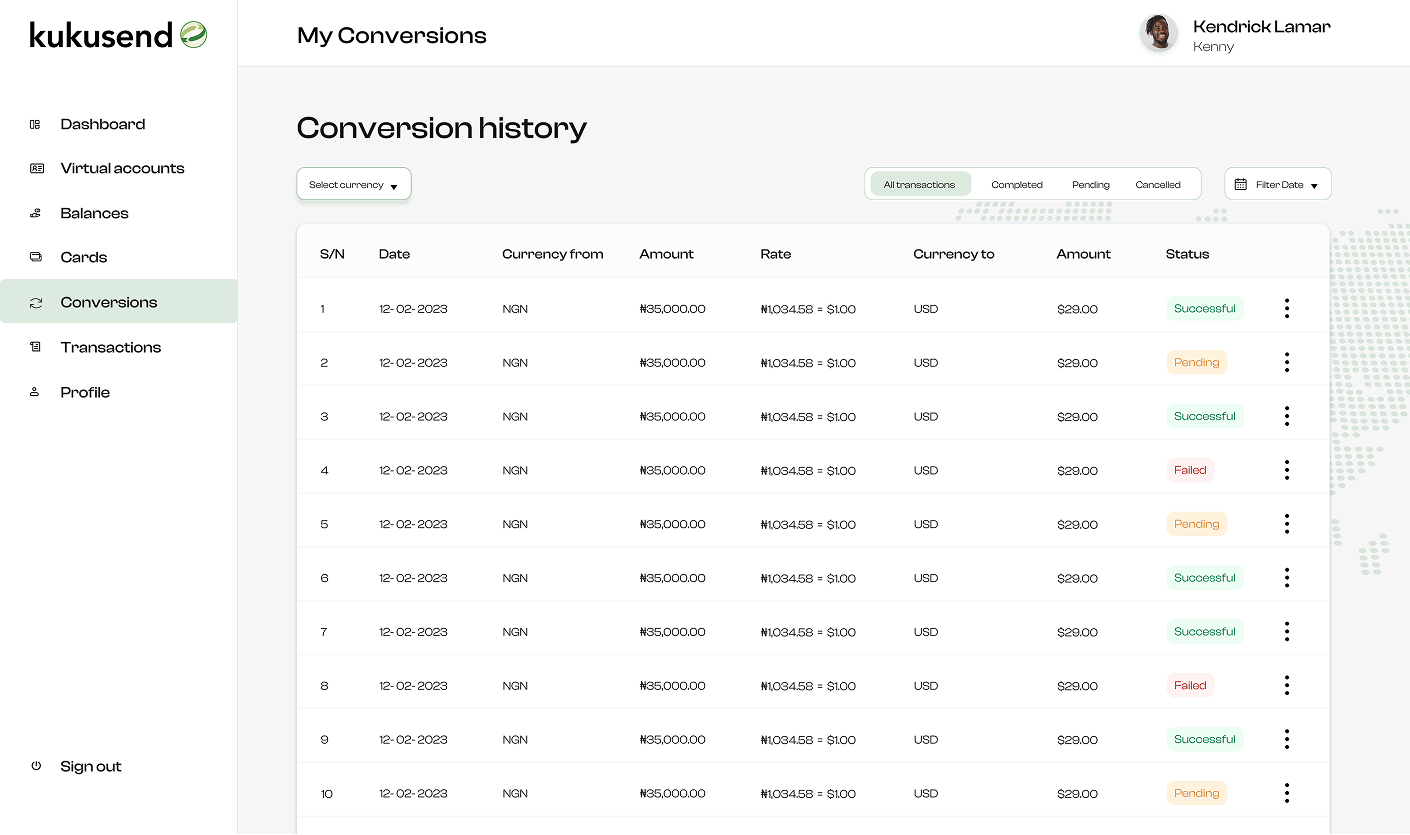Open the Select currency dropdown
1410x835 pixels.
353,184
